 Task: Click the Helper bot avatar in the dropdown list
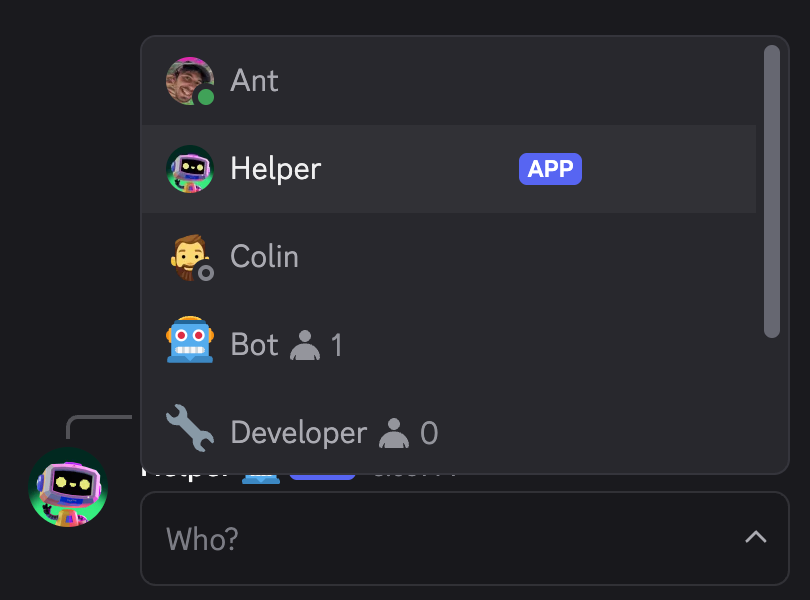pyautogui.click(x=189, y=169)
